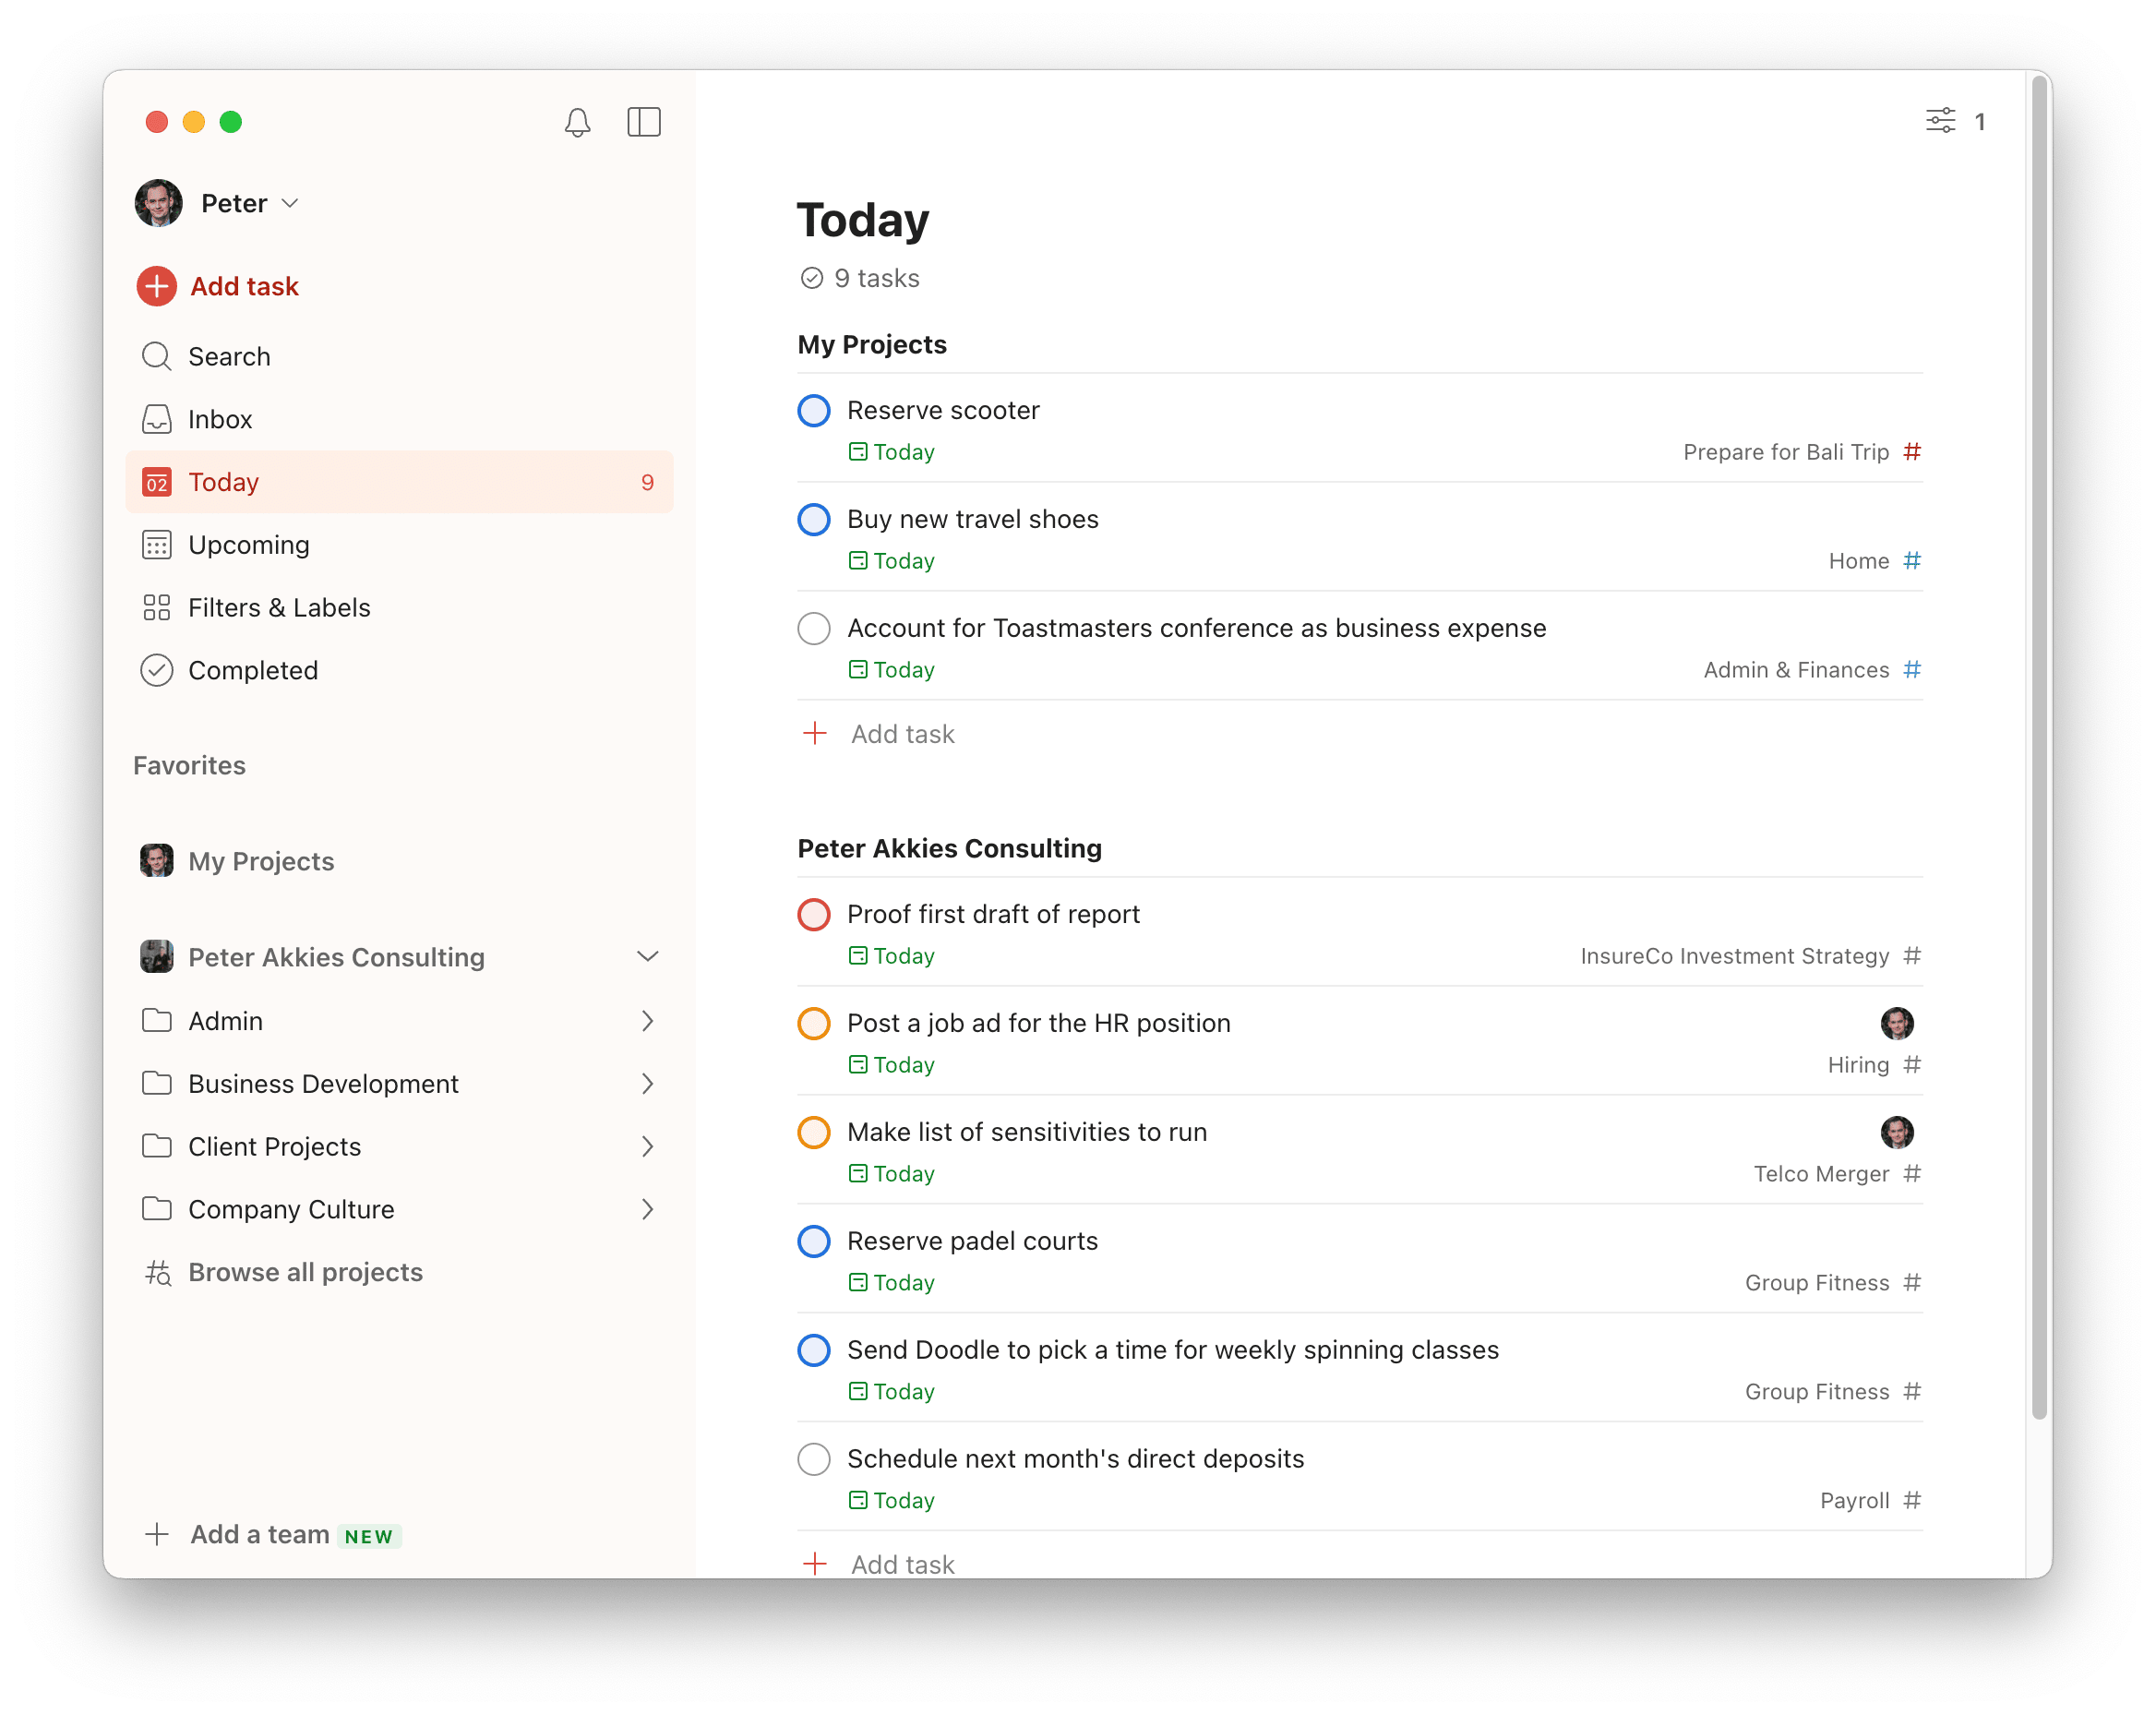
Task: Open the Hiring project hashtag
Action: pyautogui.click(x=1912, y=1064)
